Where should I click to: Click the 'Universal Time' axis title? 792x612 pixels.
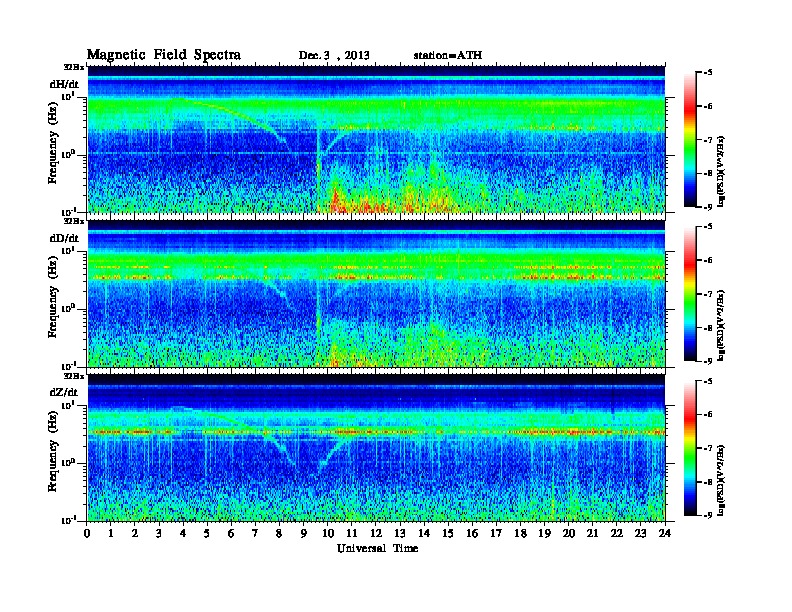click(x=377, y=548)
